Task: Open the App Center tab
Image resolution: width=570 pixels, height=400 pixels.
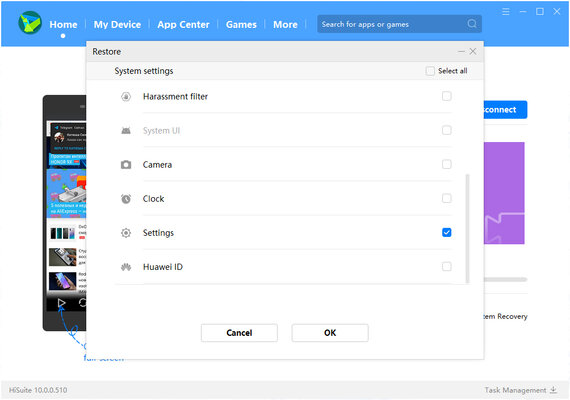Action: click(x=183, y=24)
